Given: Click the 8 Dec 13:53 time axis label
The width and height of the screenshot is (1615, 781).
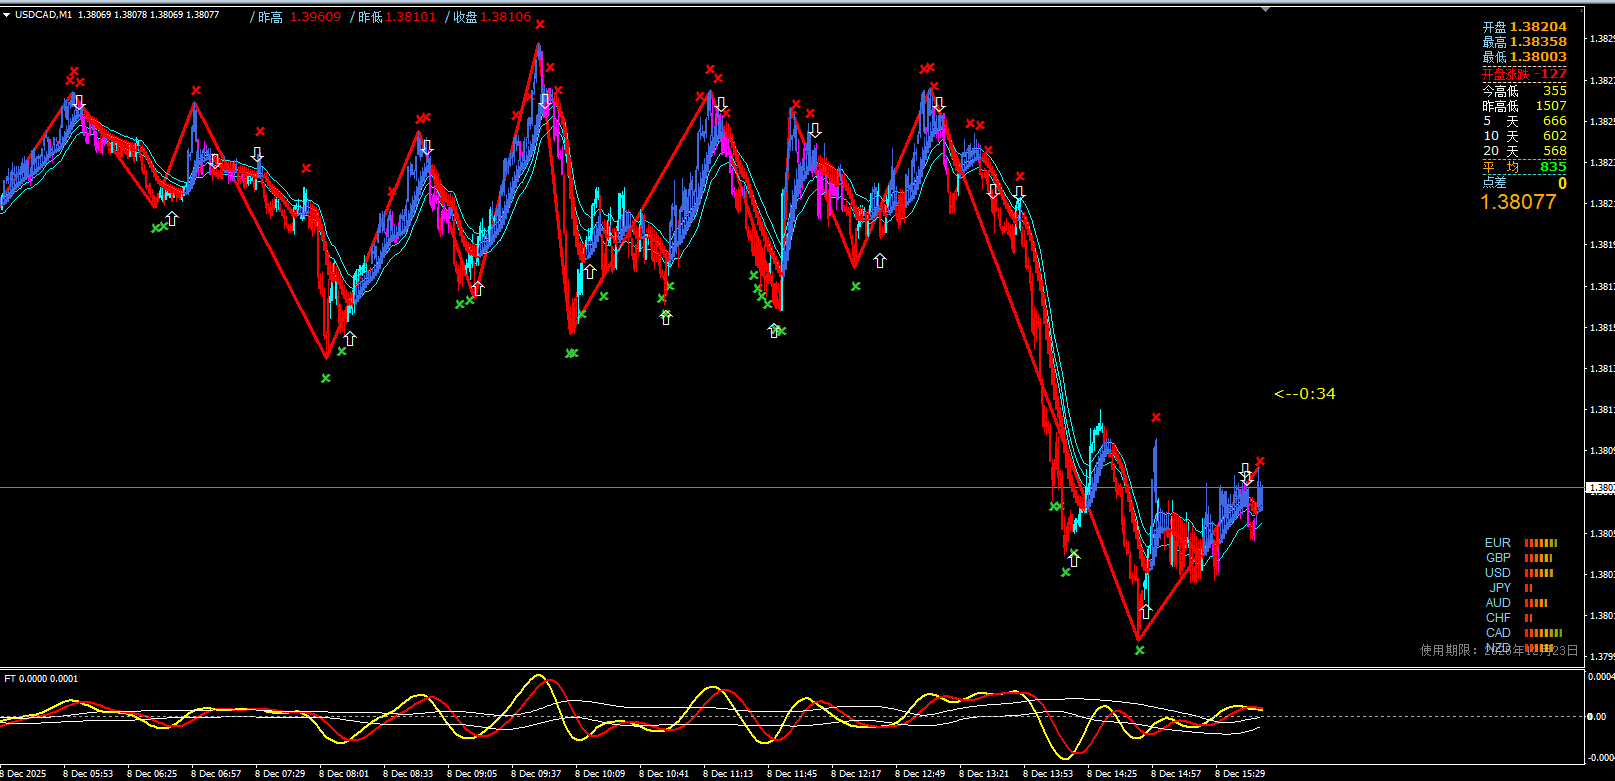Looking at the screenshot, I should (1048, 773).
